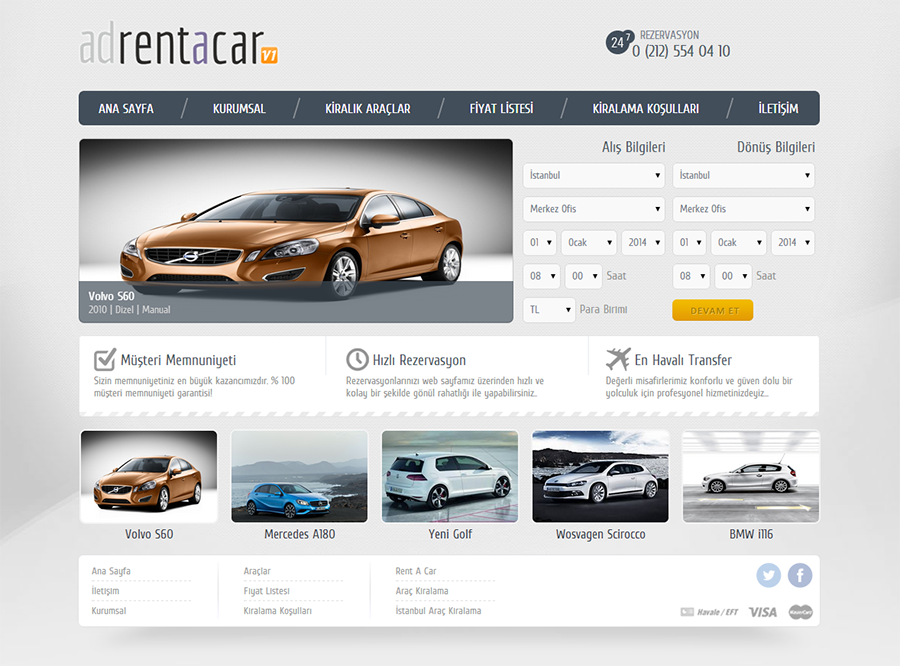Image resolution: width=900 pixels, height=666 pixels.
Task: Open the pickup month Ocak dropdown
Action: coord(588,242)
